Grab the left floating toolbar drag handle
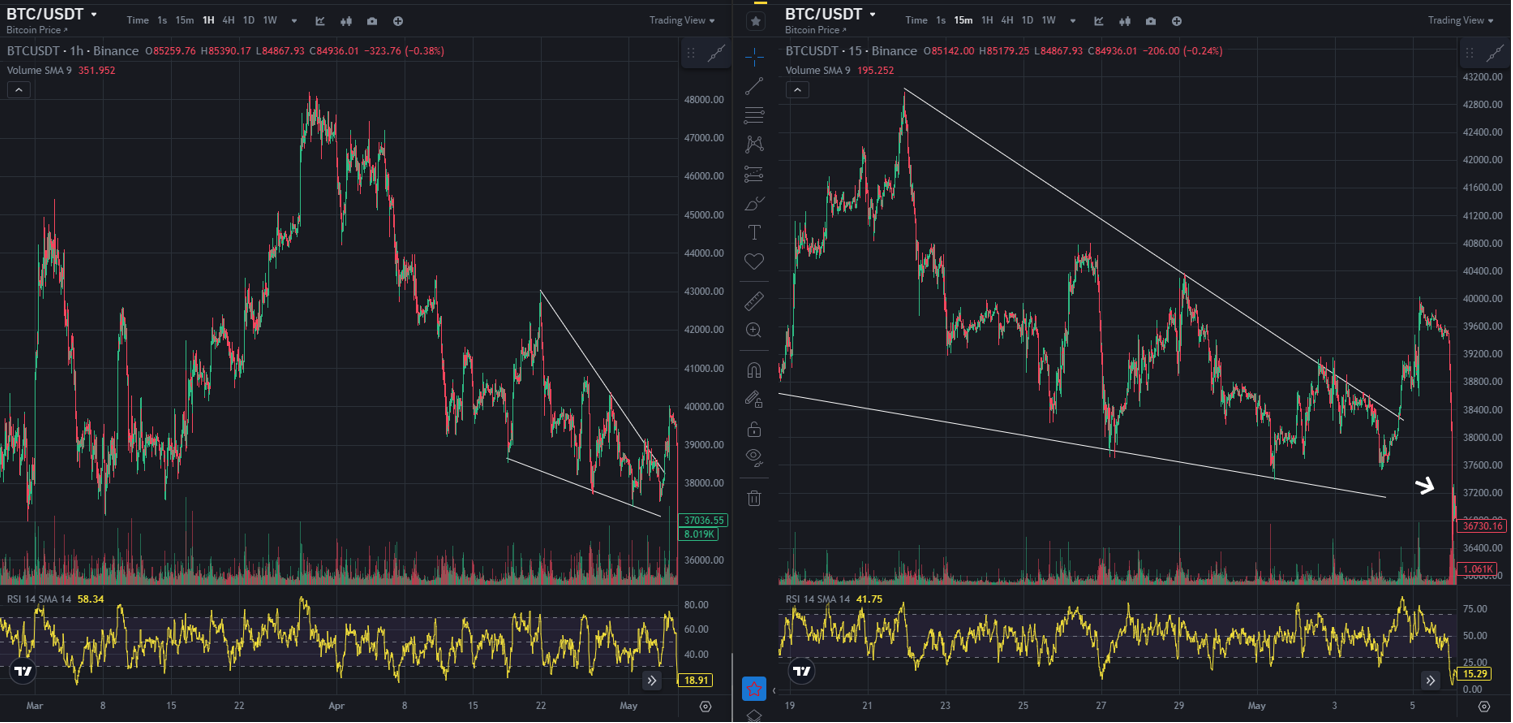This screenshot has height=723, width=1513. 692,54
